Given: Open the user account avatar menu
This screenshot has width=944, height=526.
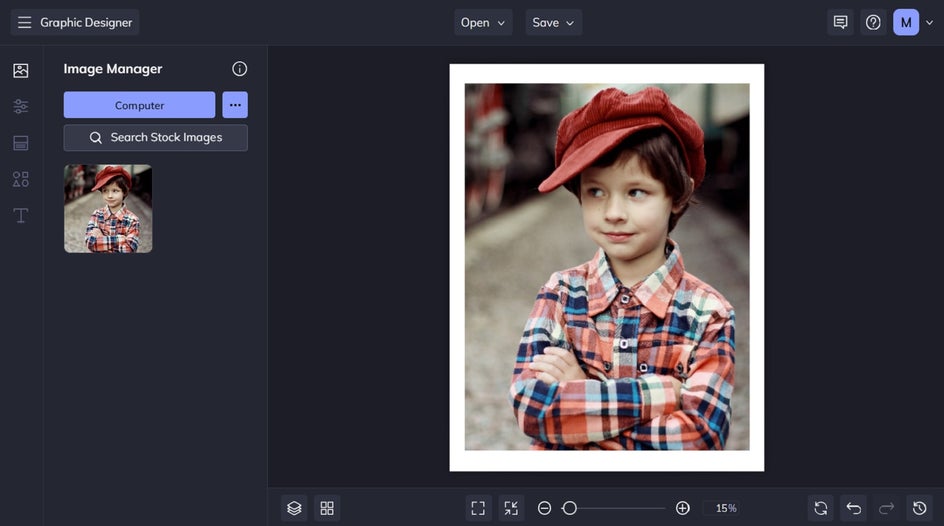Looking at the screenshot, I should 906,22.
